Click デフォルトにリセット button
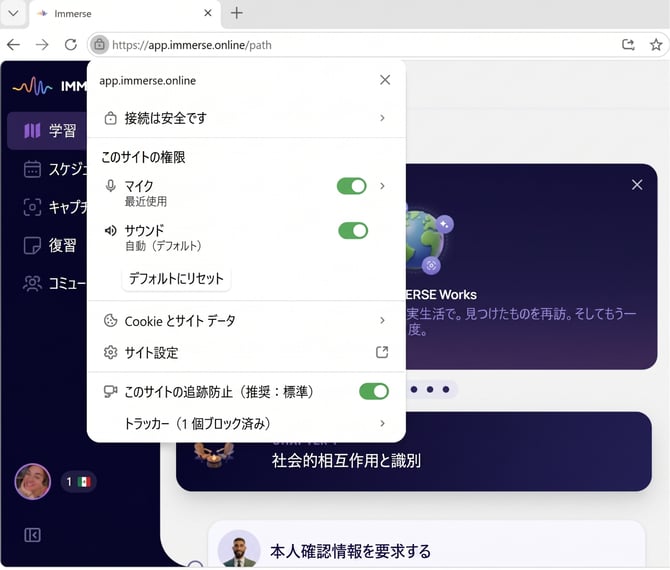This screenshot has width=670, height=570. 176,279
